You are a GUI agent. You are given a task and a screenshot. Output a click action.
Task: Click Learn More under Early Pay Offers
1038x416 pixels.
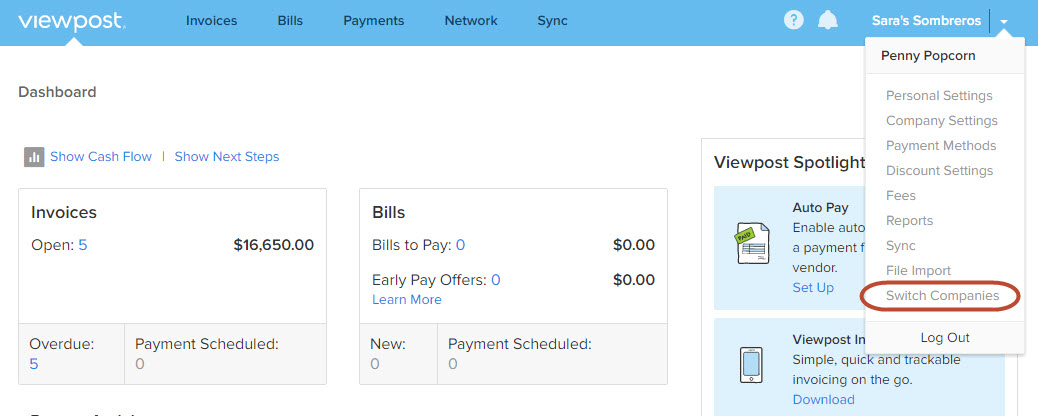pyautogui.click(x=406, y=300)
